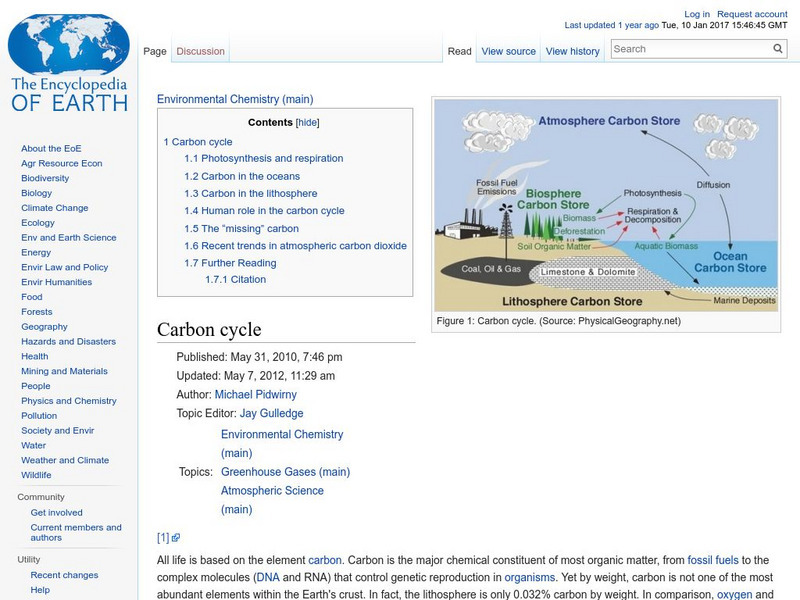Jump to 1.6 Recent trends in atmospheric carbon dioxide
The image size is (800, 600).
coord(295,245)
